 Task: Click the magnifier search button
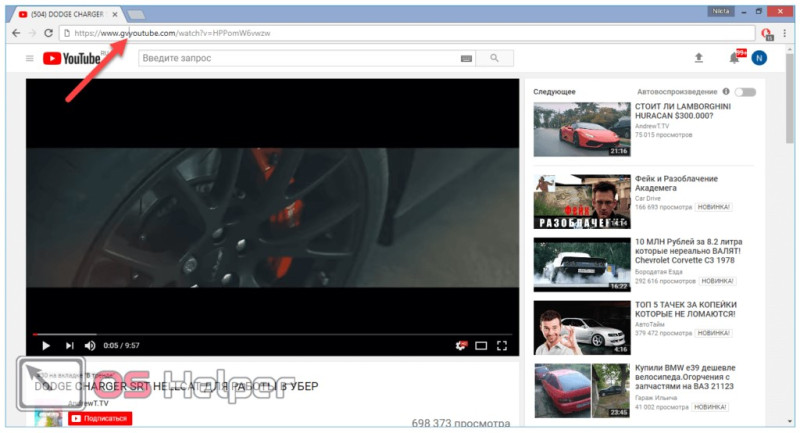(x=494, y=58)
